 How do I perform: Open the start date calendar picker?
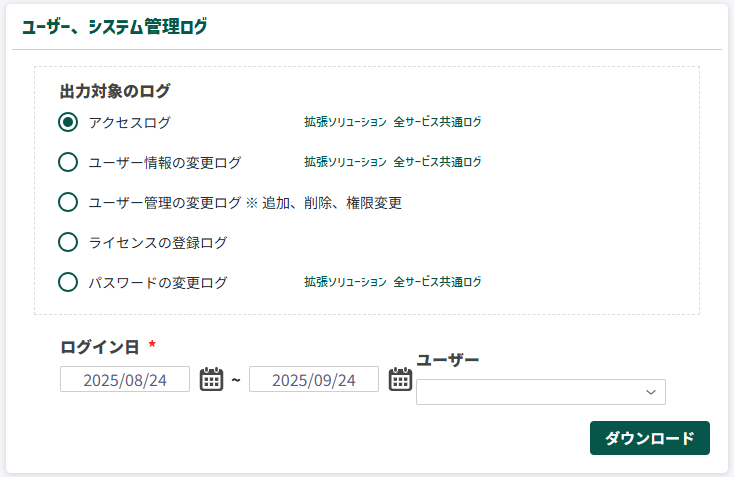tap(211, 380)
